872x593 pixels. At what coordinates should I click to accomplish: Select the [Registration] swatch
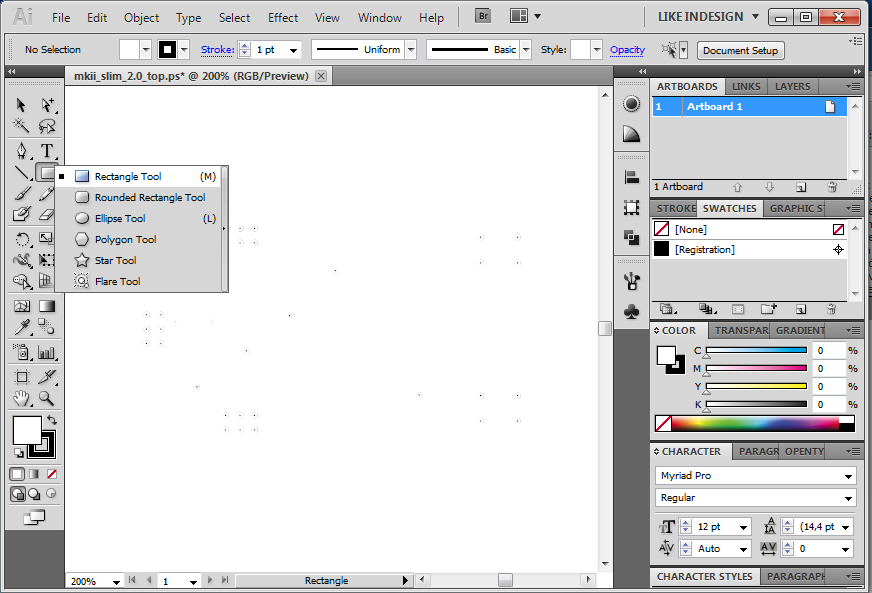749,250
